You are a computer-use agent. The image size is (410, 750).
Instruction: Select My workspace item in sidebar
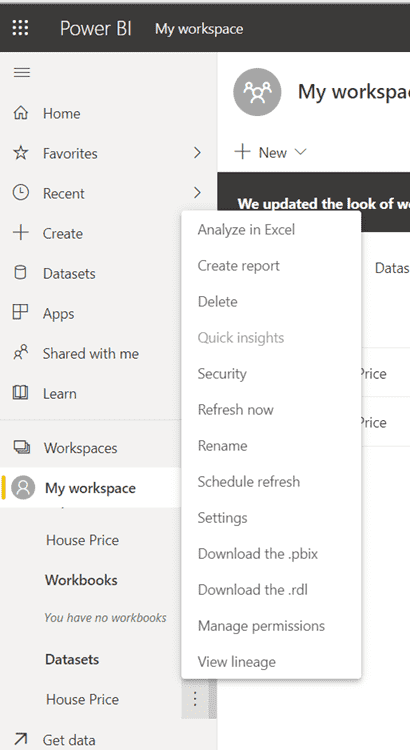91,487
